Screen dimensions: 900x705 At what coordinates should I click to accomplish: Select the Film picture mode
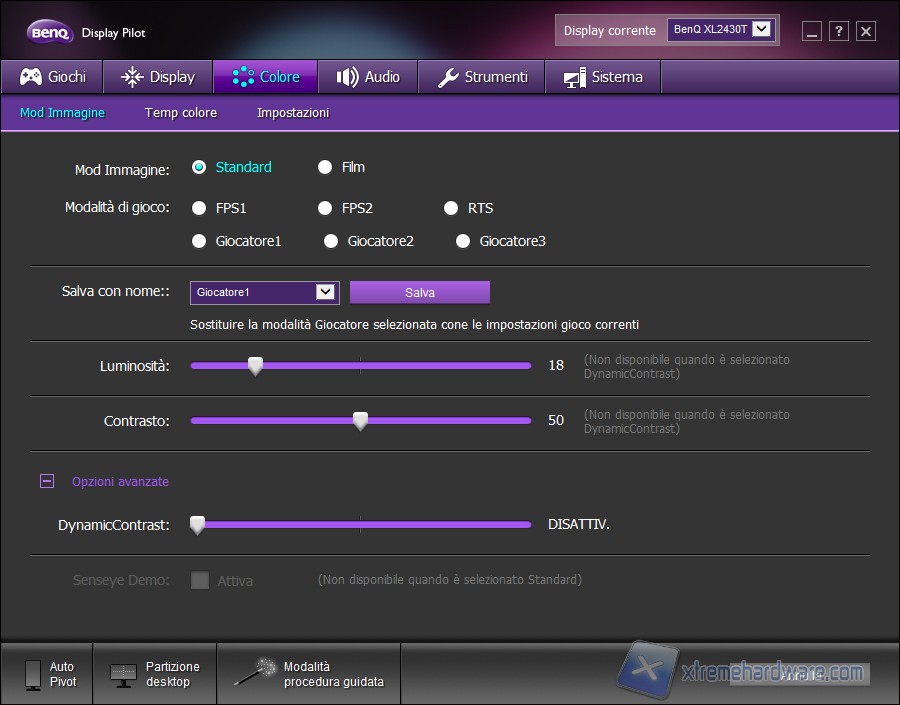325,167
